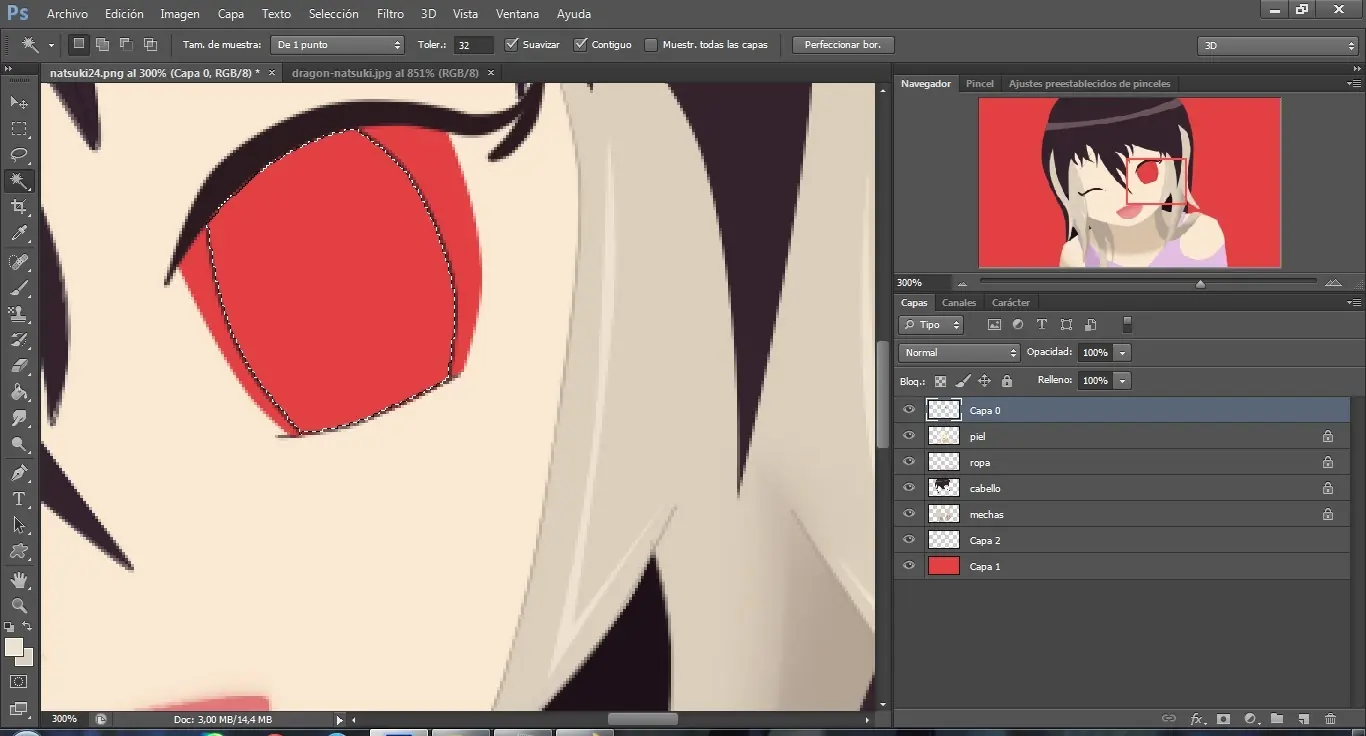The height and width of the screenshot is (736, 1366).
Task: Switch to dragon-natsuki.jpg document tab
Action: (x=385, y=73)
